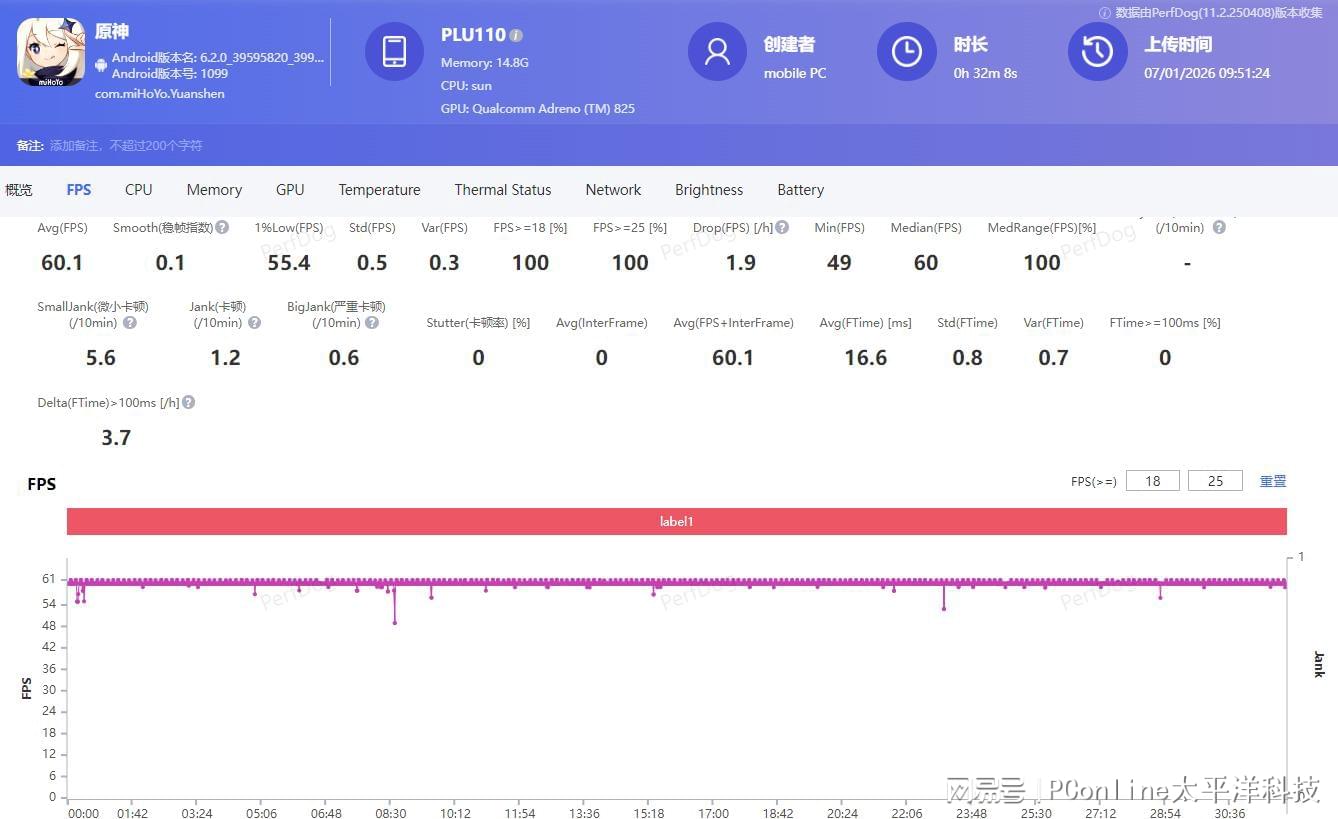Viewport: 1338px width, 819px height.
Task: Click the info icon next to PLU110
Action: pyautogui.click(x=516, y=35)
